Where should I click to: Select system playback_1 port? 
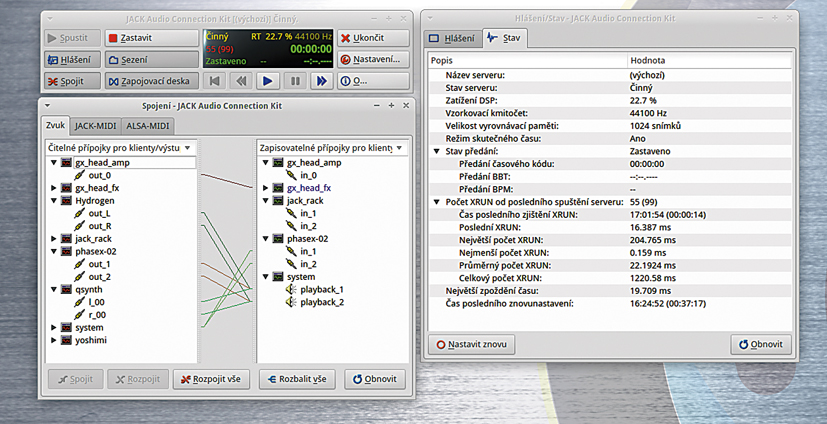[322, 290]
